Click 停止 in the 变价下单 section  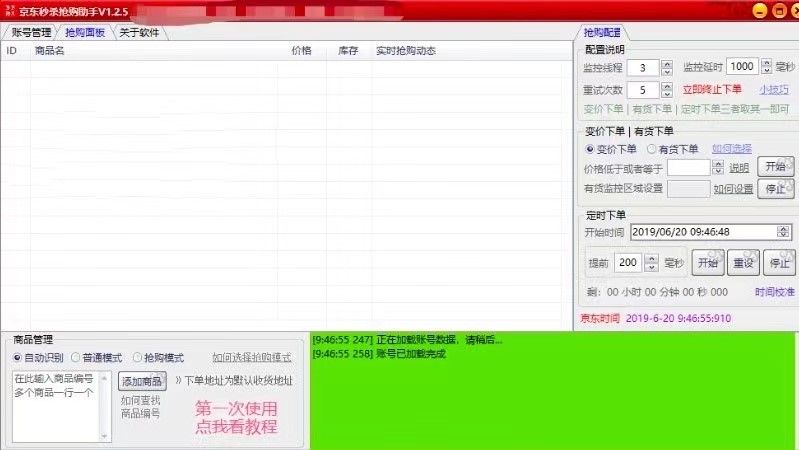(x=776, y=189)
